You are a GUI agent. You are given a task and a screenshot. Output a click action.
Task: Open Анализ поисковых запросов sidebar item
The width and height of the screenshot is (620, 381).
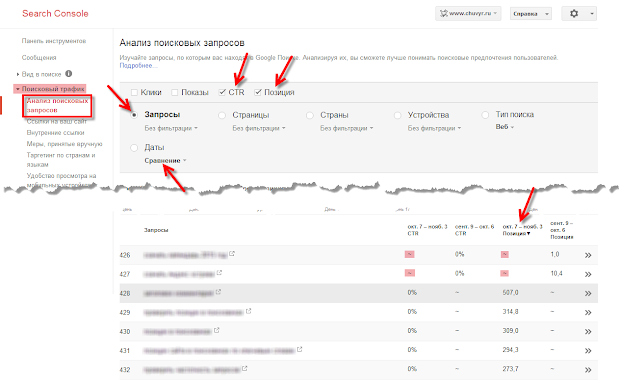[57, 106]
